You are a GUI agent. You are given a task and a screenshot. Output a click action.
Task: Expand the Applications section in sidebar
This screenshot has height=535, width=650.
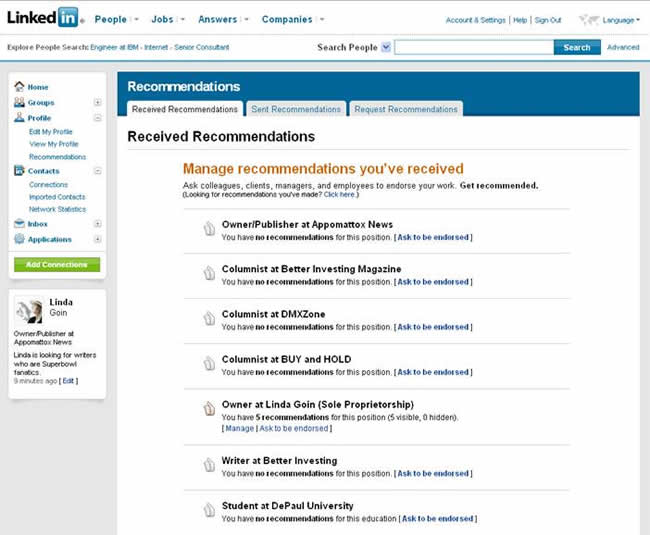point(97,239)
